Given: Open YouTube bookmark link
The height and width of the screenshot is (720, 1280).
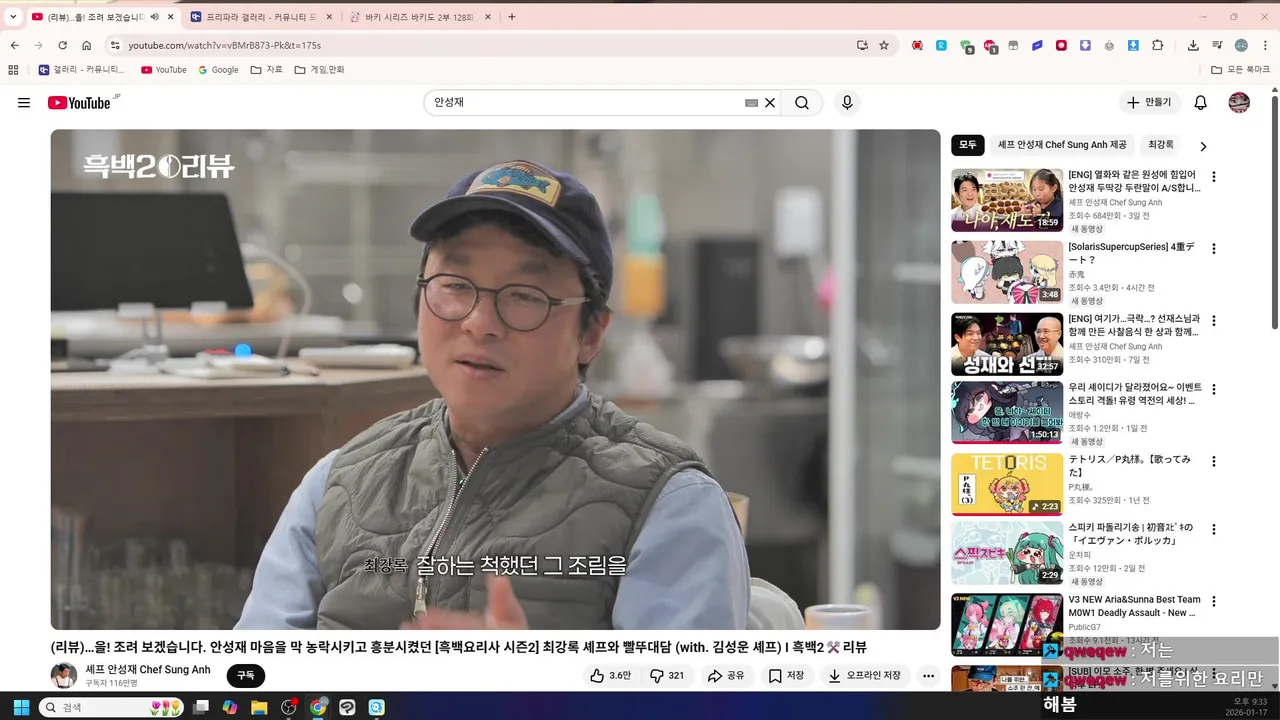Looking at the screenshot, I should click(x=164, y=70).
